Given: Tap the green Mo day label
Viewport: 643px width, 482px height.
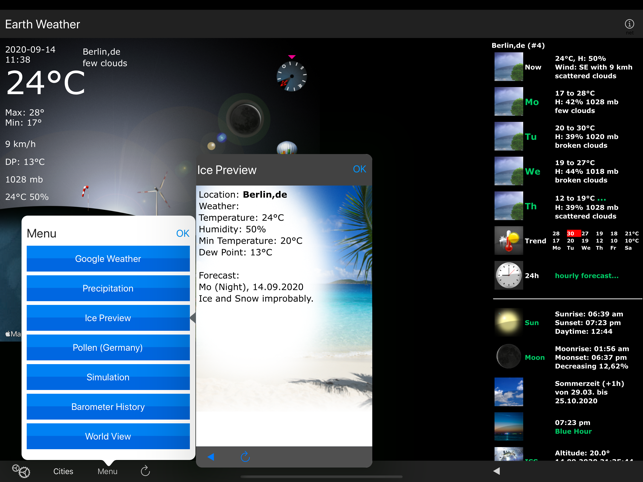Looking at the screenshot, I should pyautogui.click(x=532, y=102).
